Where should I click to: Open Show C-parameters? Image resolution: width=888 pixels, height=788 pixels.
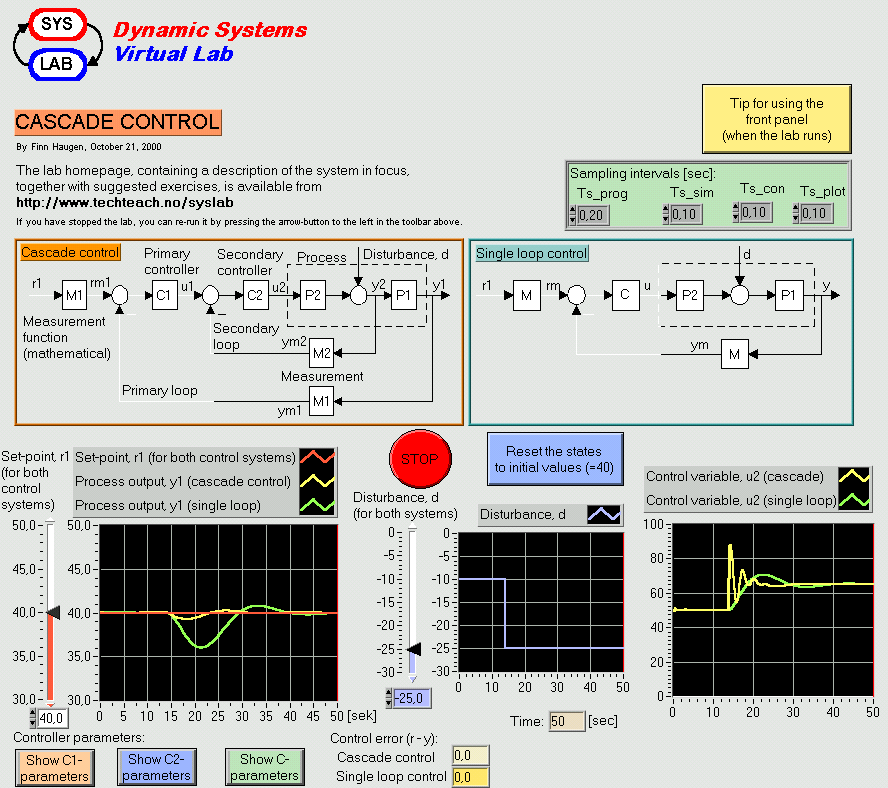(x=264, y=768)
